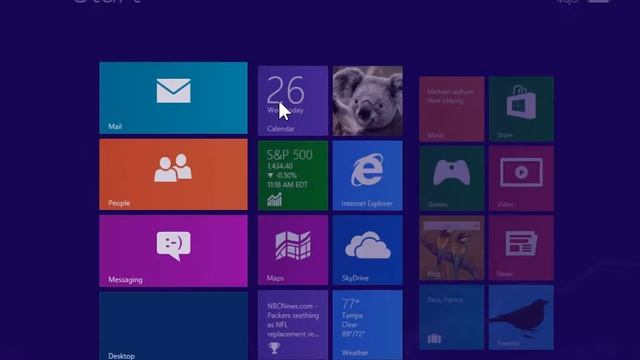640x360 pixels.
Task: Launch the Video tile
Action: [x=521, y=179]
